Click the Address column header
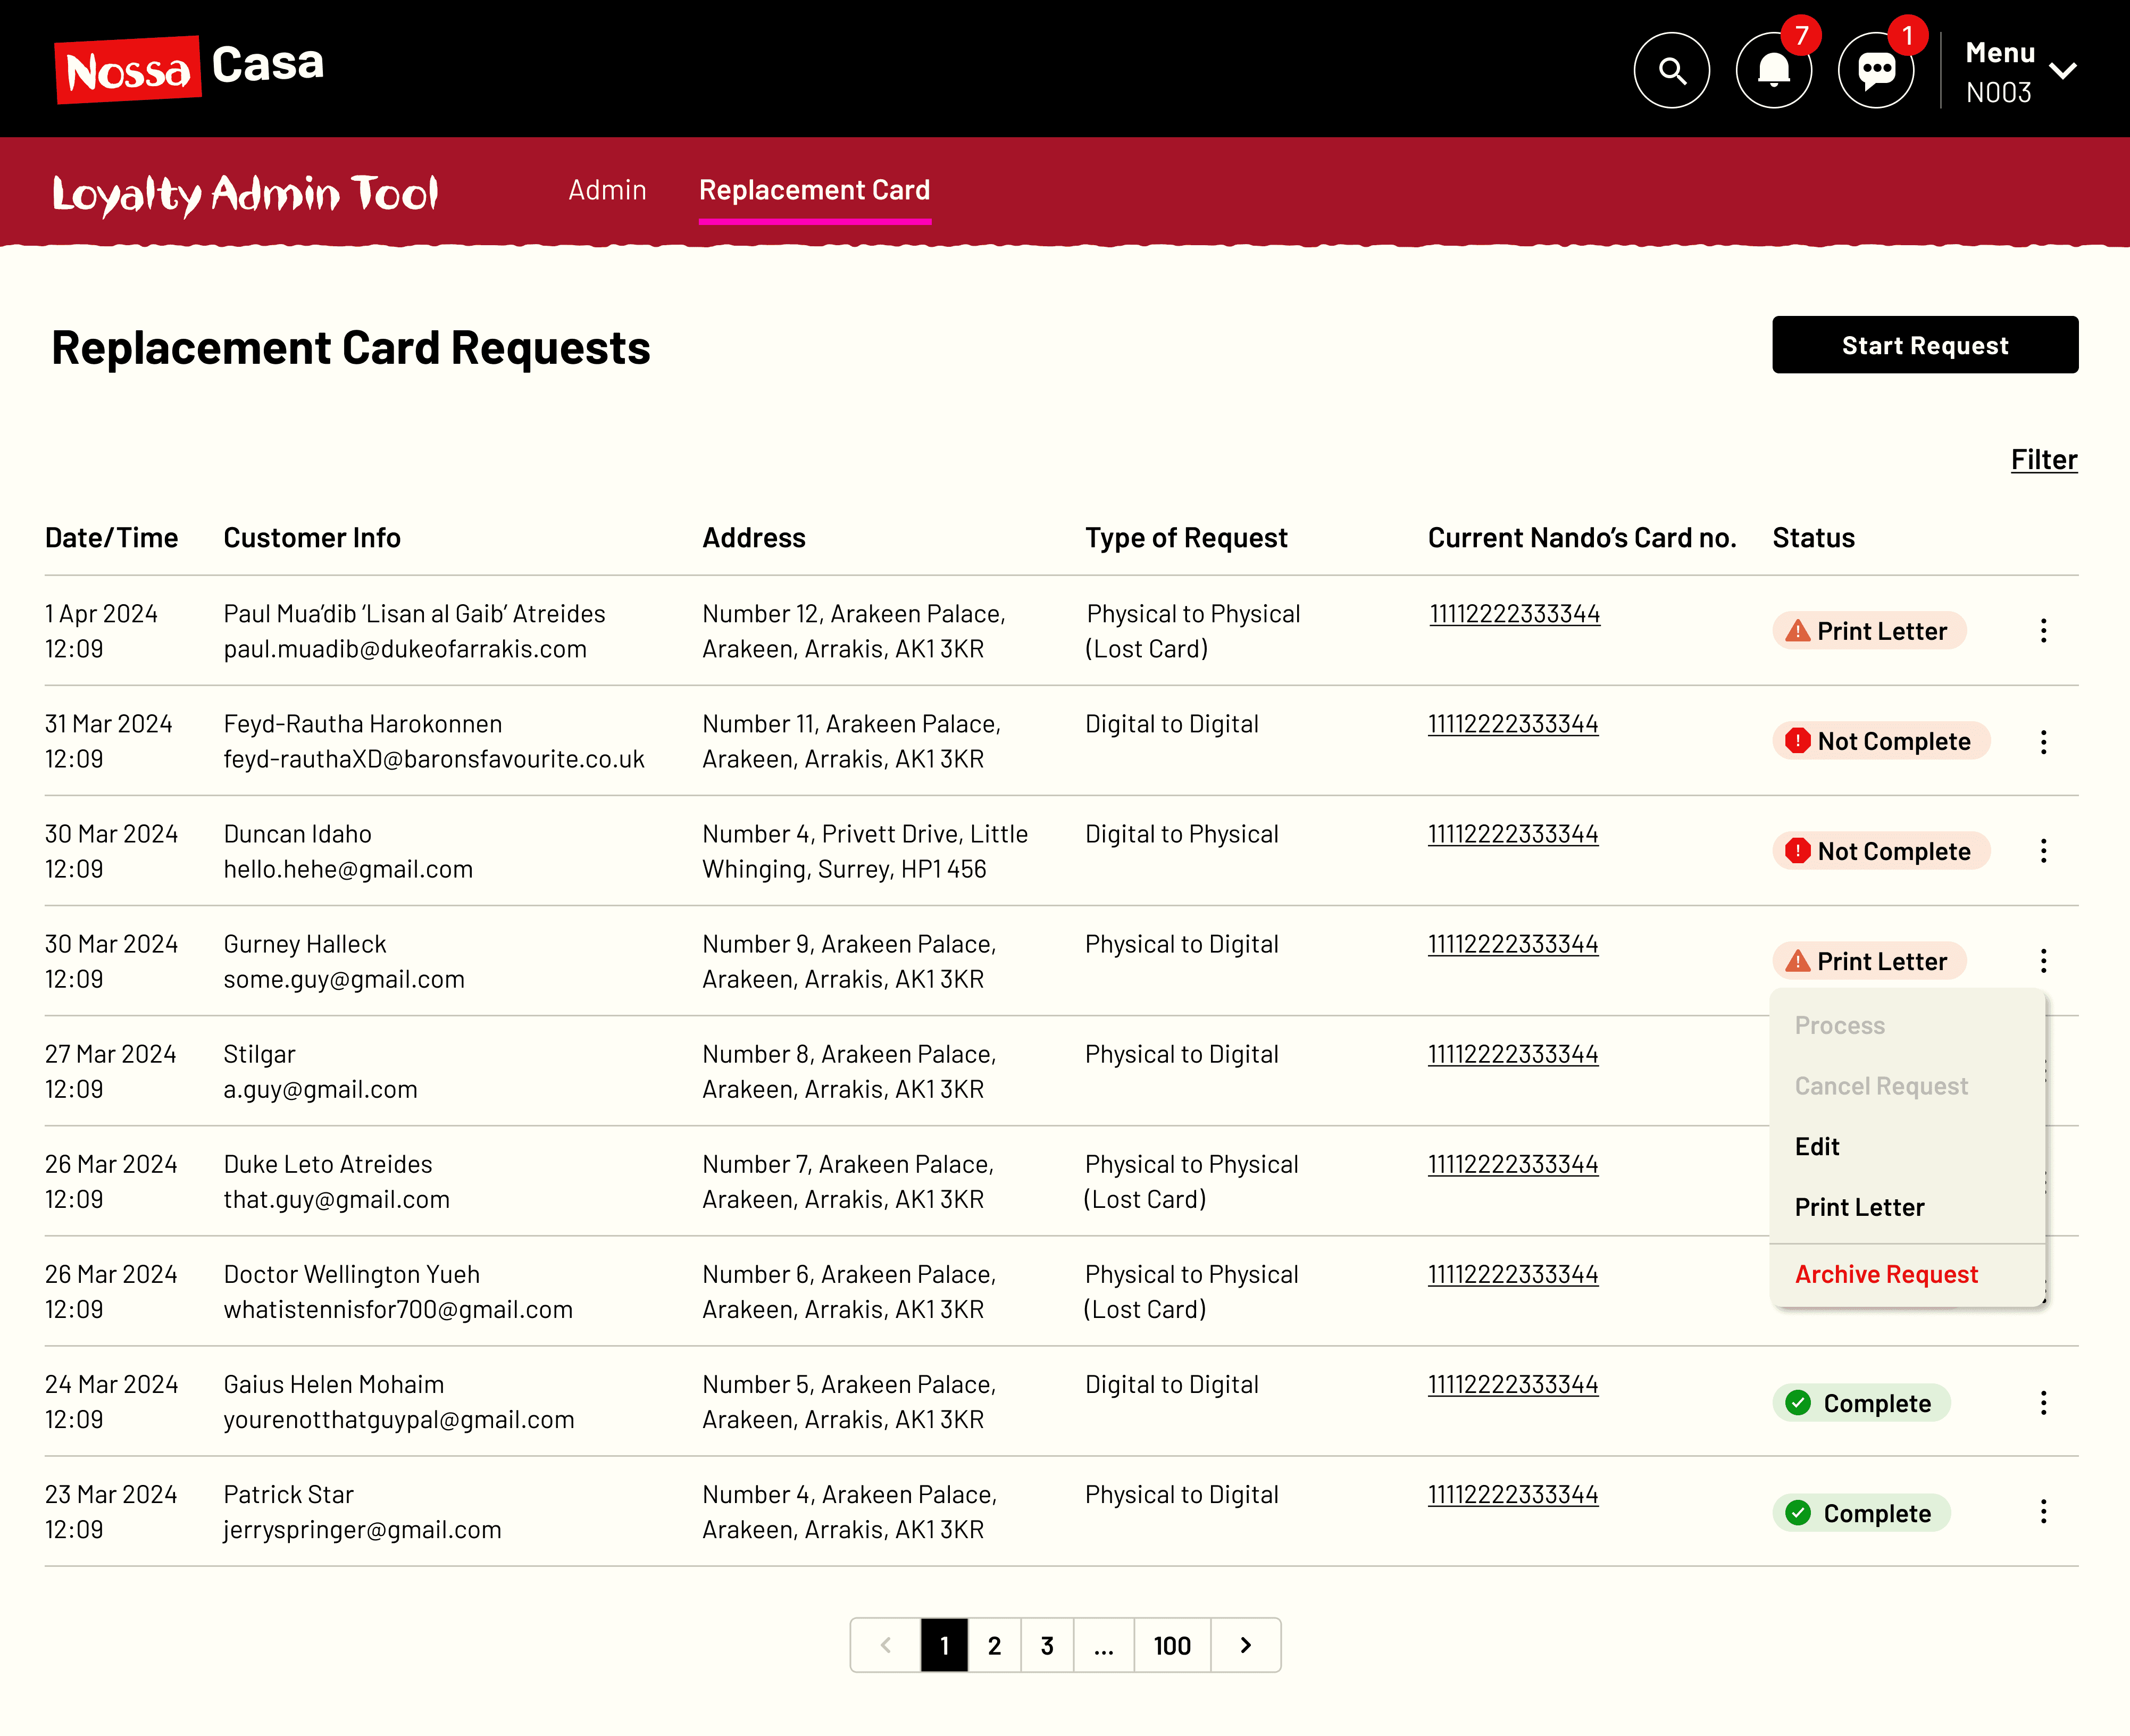Viewport: 2130px width, 1736px height. tap(753, 538)
